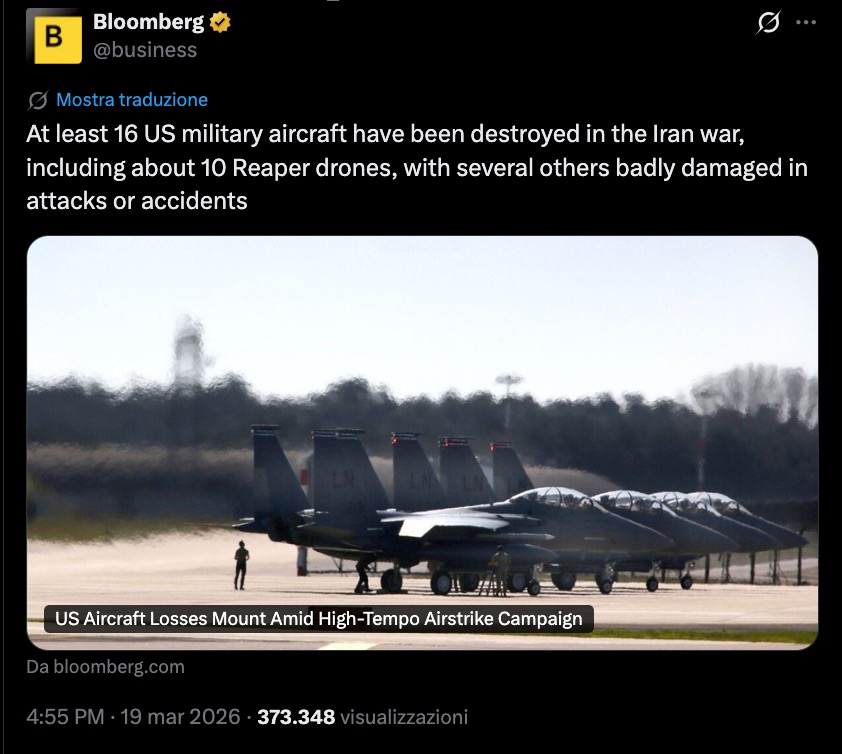Click the control tower in photo background
Screen dimensions: 842x754
coord(189,349)
